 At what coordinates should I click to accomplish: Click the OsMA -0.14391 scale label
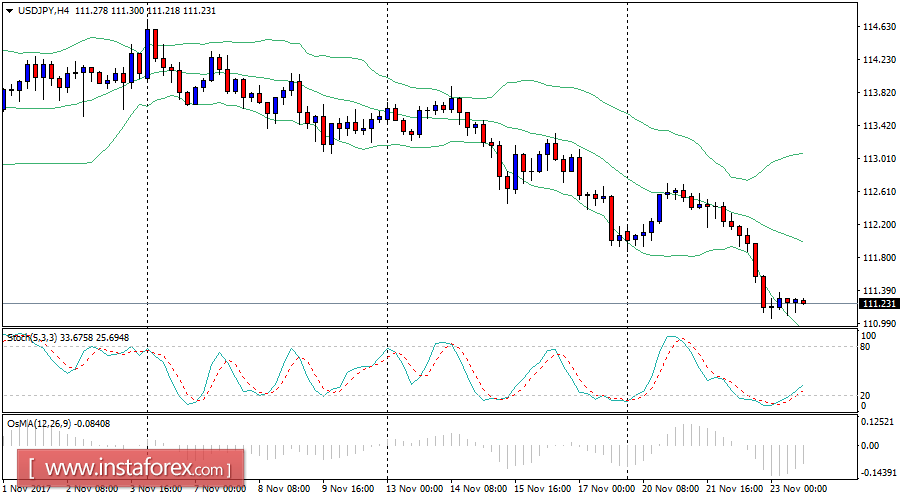click(x=878, y=472)
